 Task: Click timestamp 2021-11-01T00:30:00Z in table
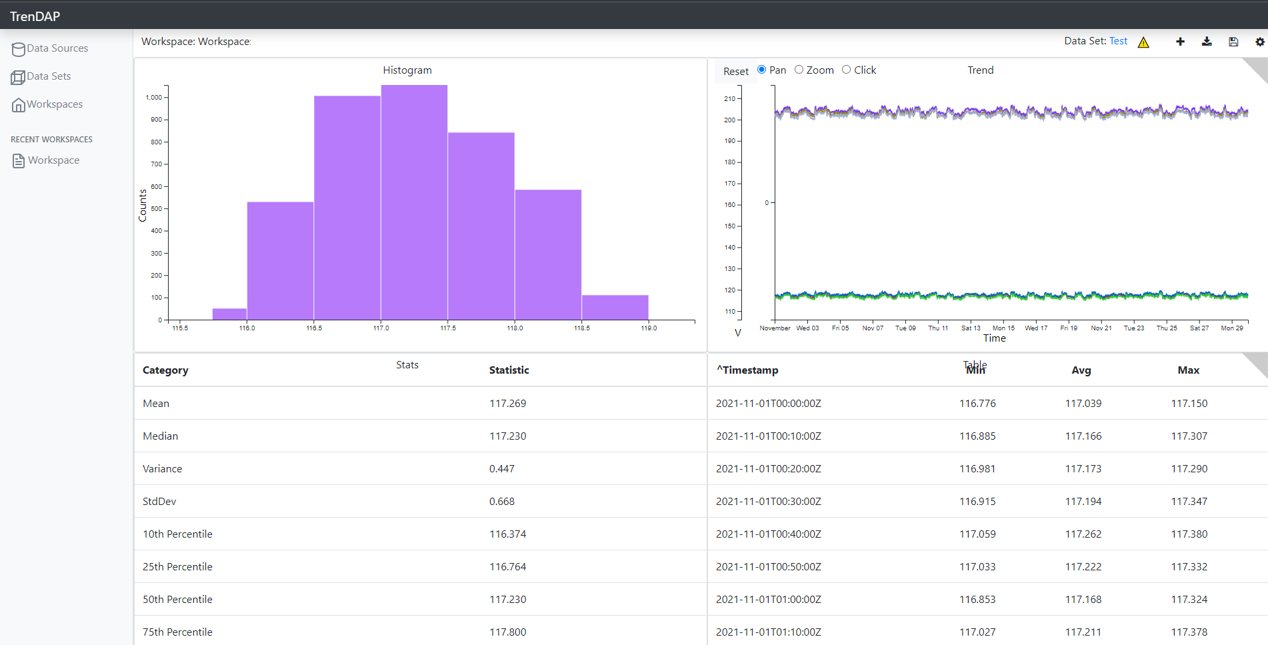[x=769, y=502]
